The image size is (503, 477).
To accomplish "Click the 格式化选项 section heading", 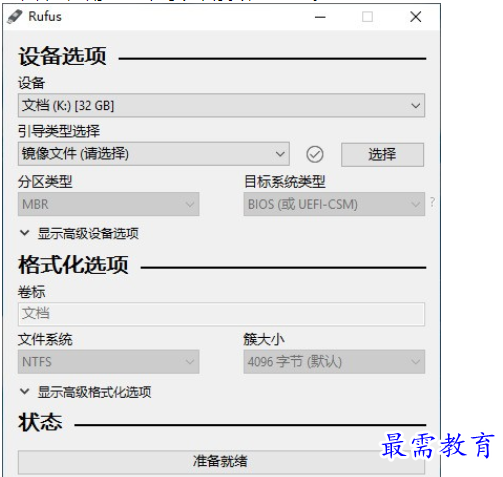I will [73, 265].
